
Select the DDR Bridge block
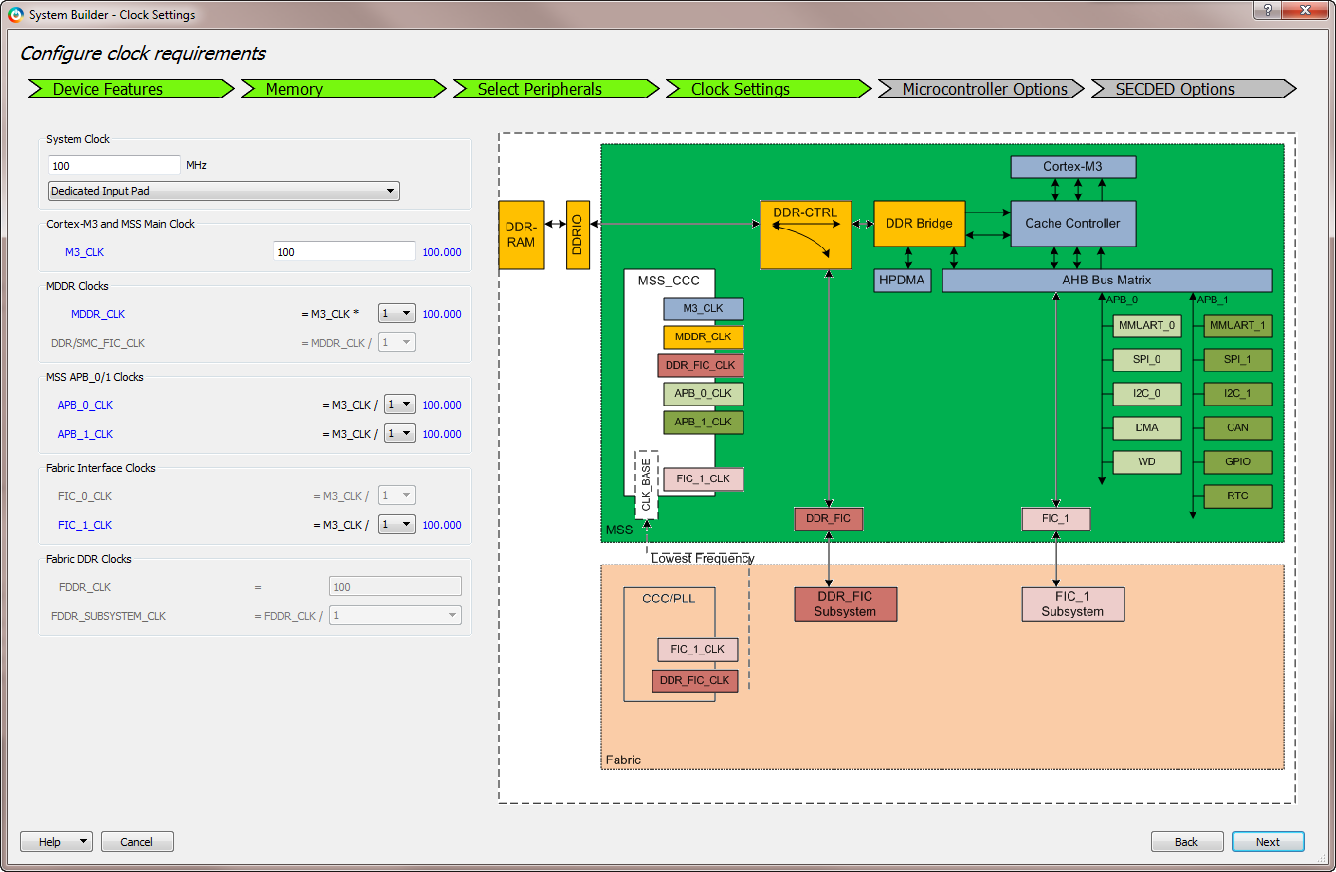(x=919, y=224)
